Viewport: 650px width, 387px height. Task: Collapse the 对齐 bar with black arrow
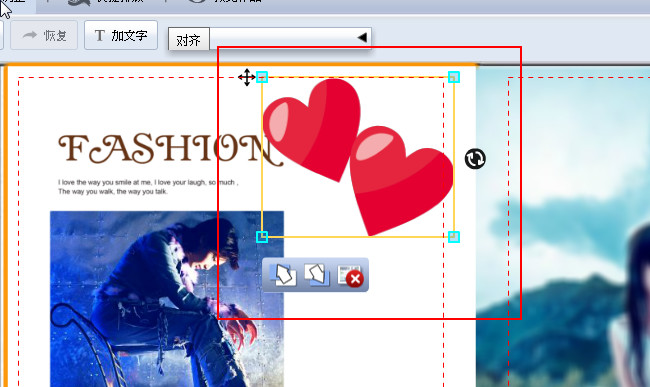[362, 38]
